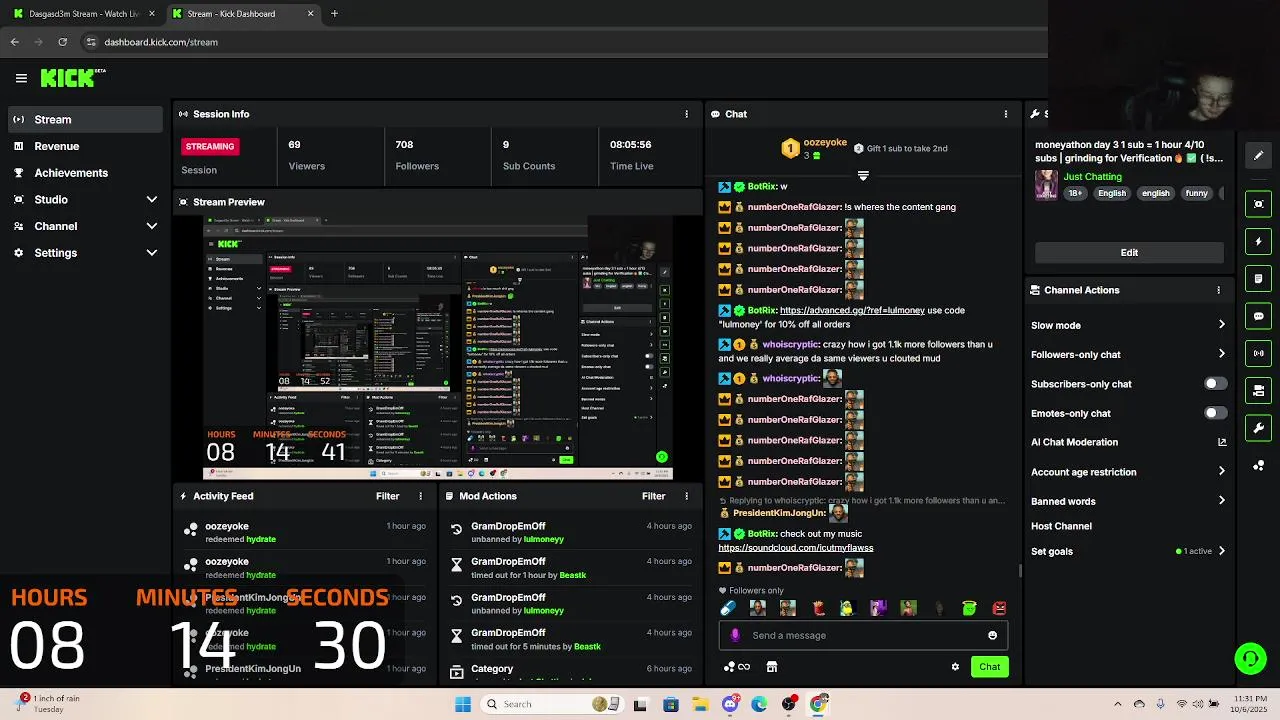Open the soundcloud.com/icutmyflaws link in chat
1280x720 pixels.
(796, 548)
